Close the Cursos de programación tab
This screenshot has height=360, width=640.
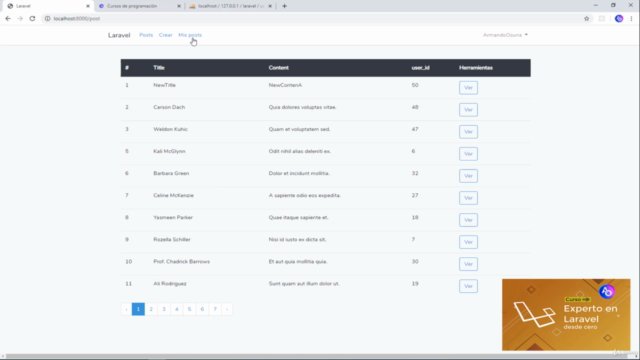(x=179, y=6)
